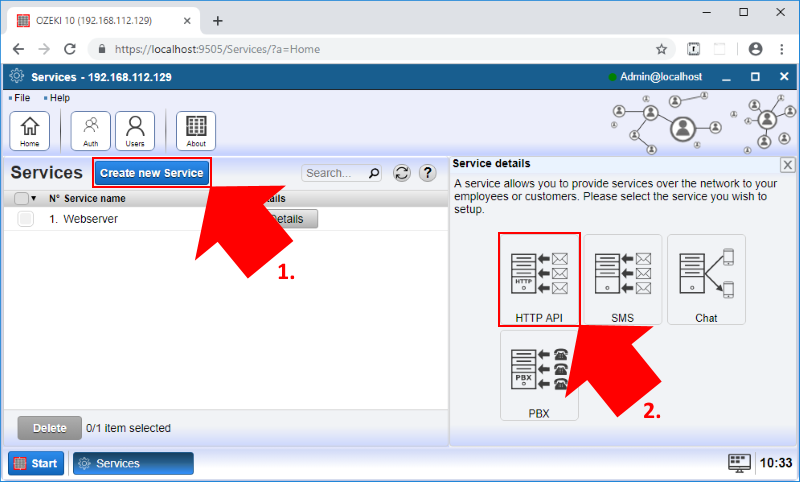This screenshot has height=482, width=800.
Task: Open the About toolbar icon
Action: pos(196,130)
